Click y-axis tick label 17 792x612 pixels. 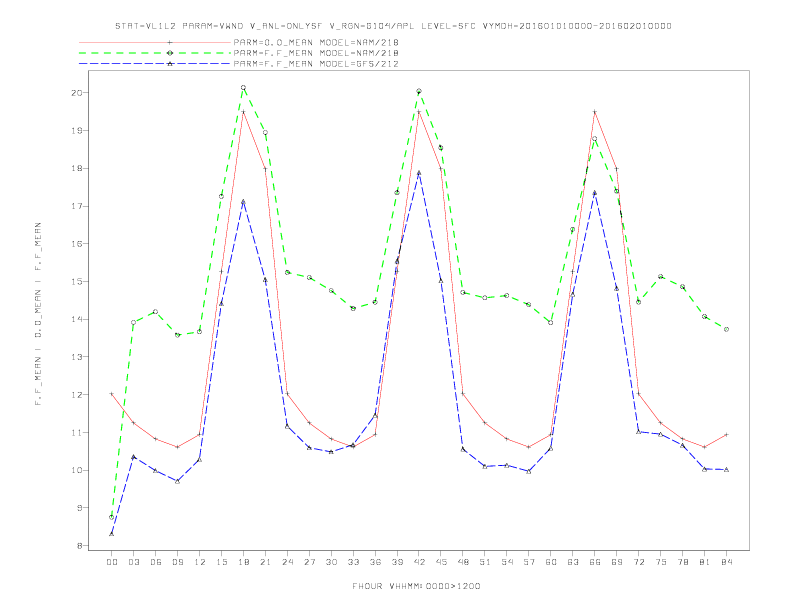pyautogui.click(x=77, y=206)
